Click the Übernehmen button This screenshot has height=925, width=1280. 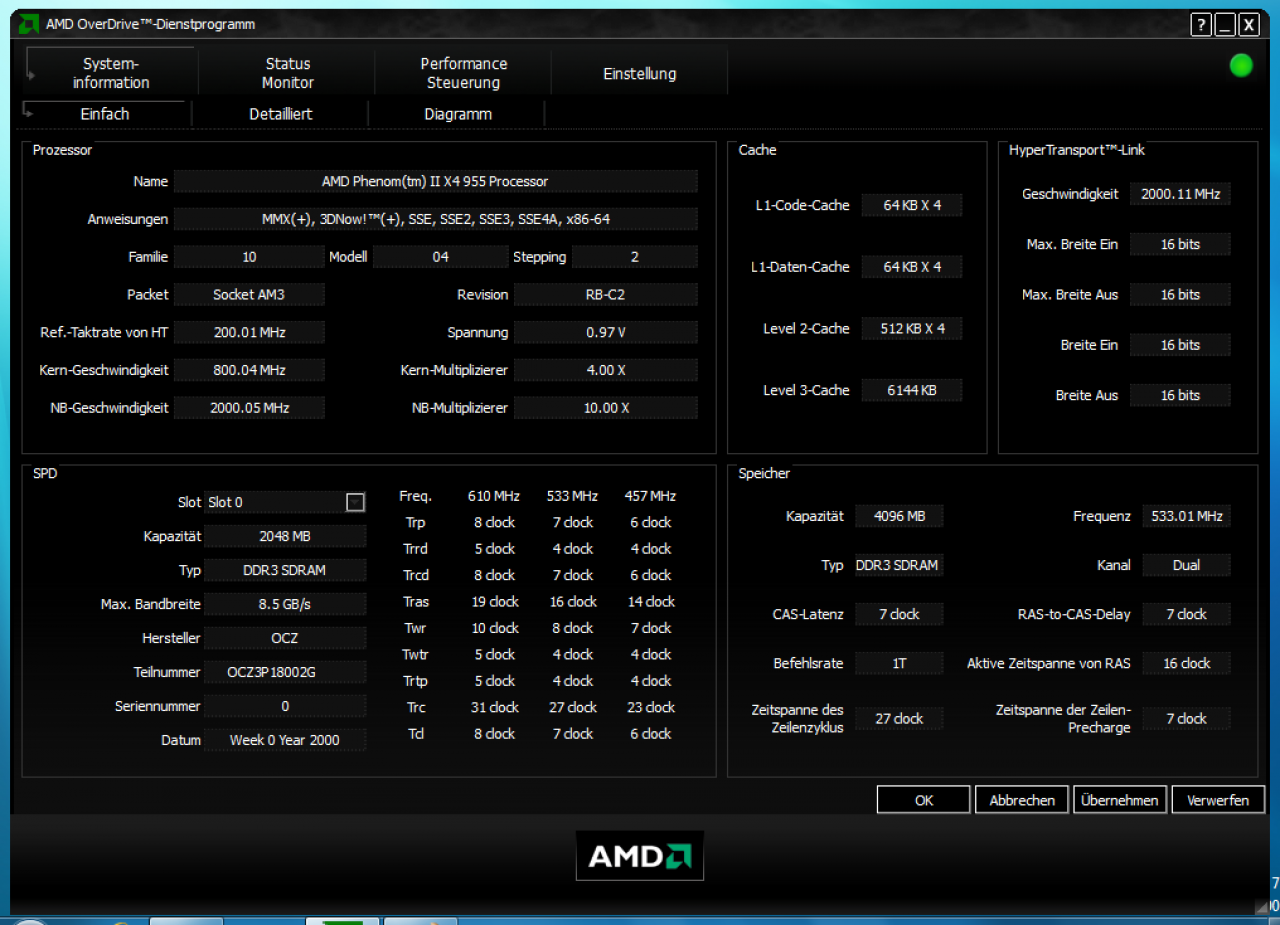pyautogui.click(x=1119, y=800)
